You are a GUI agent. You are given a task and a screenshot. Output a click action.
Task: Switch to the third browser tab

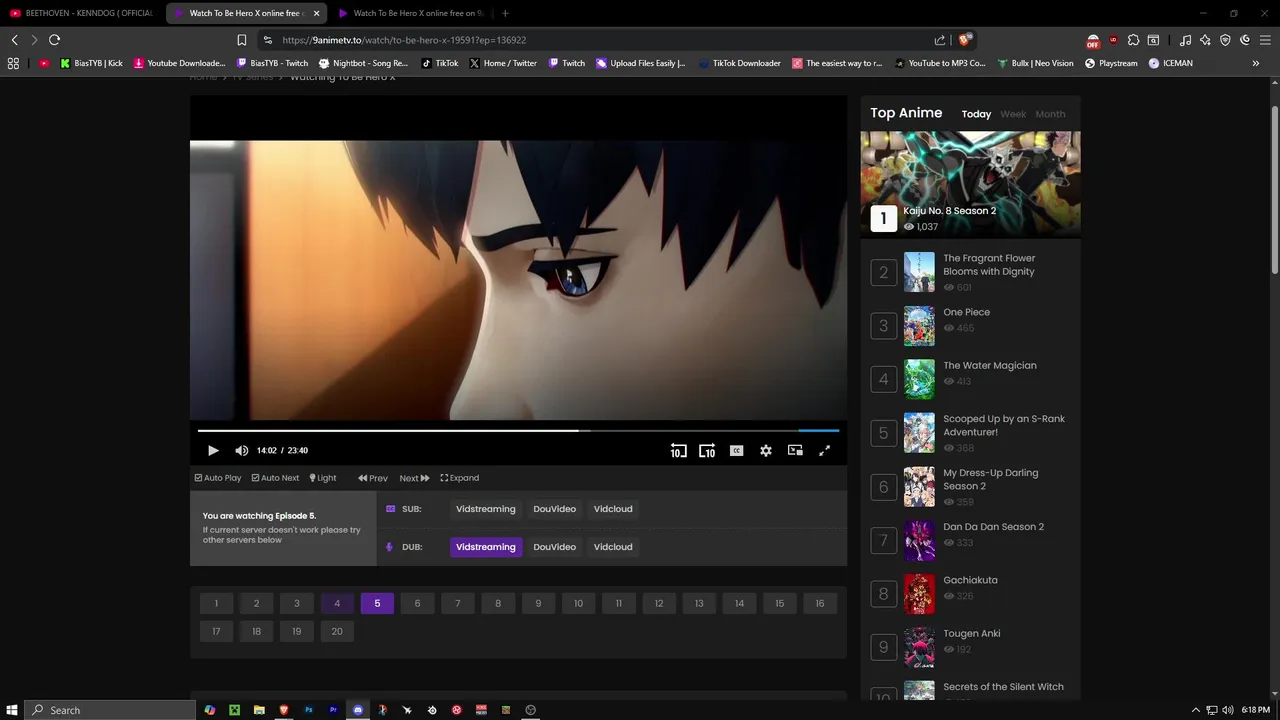point(410,13)
